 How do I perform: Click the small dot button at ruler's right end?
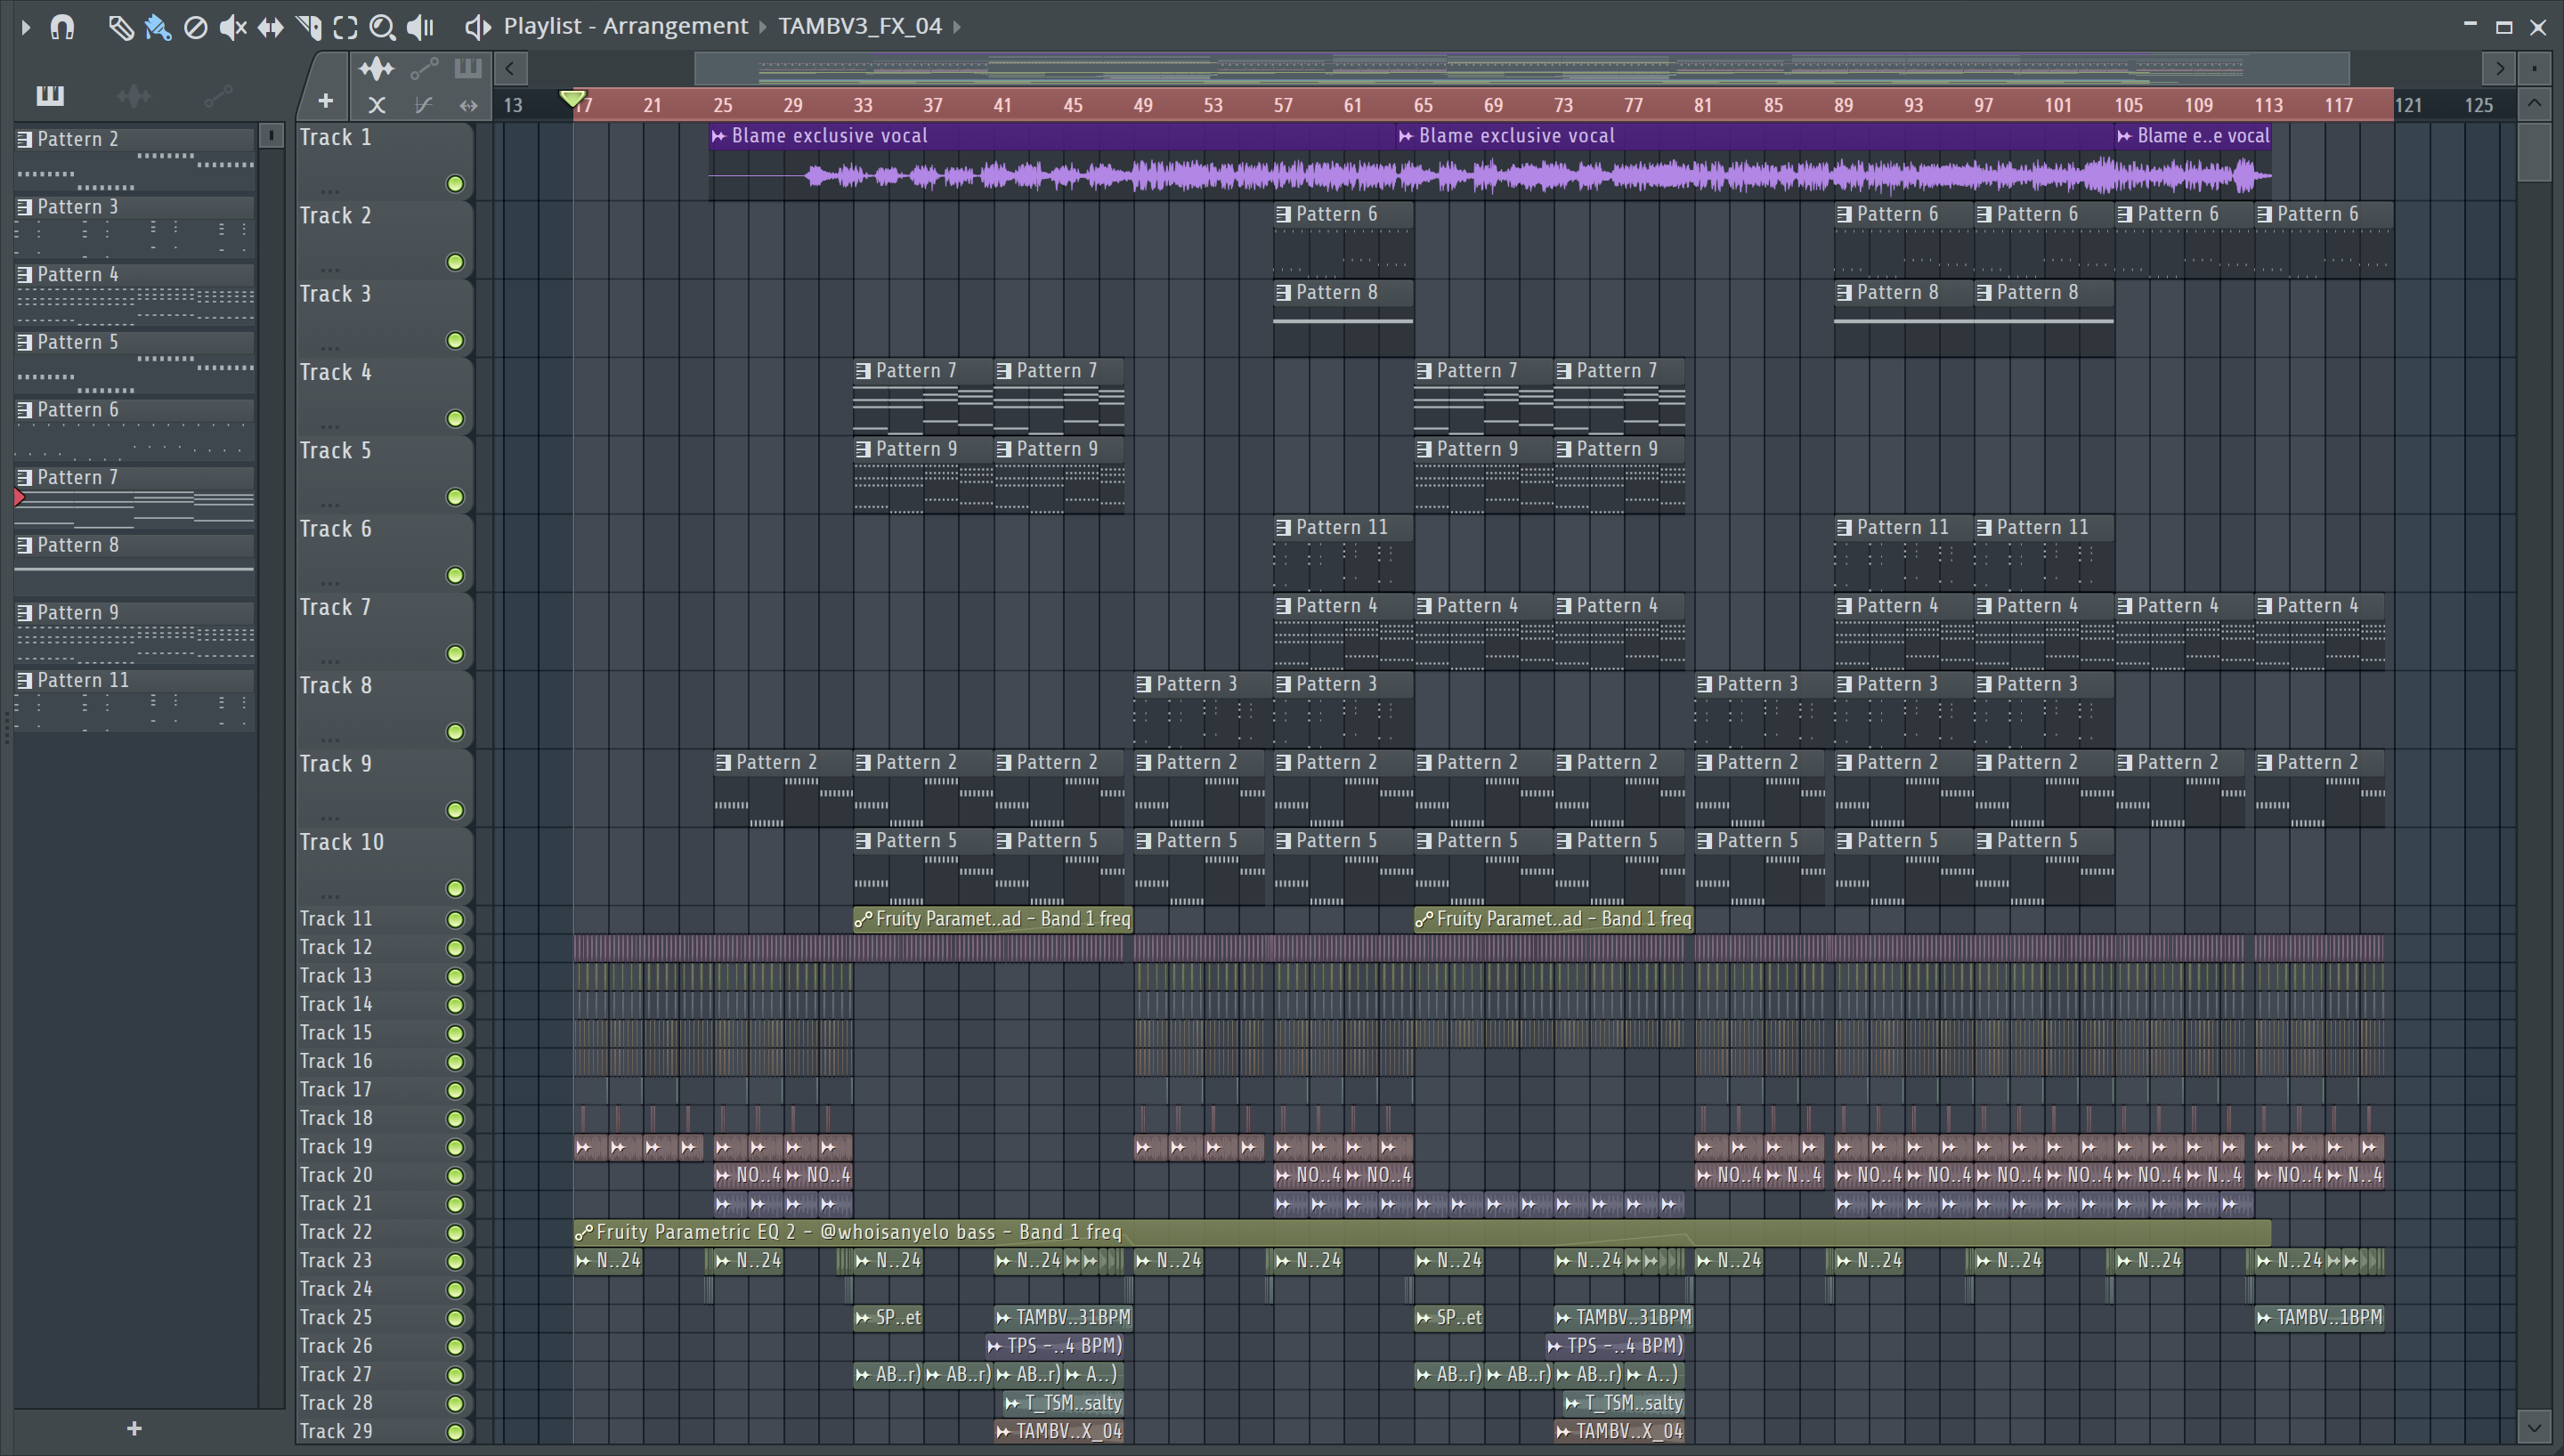coord(2534,68)
